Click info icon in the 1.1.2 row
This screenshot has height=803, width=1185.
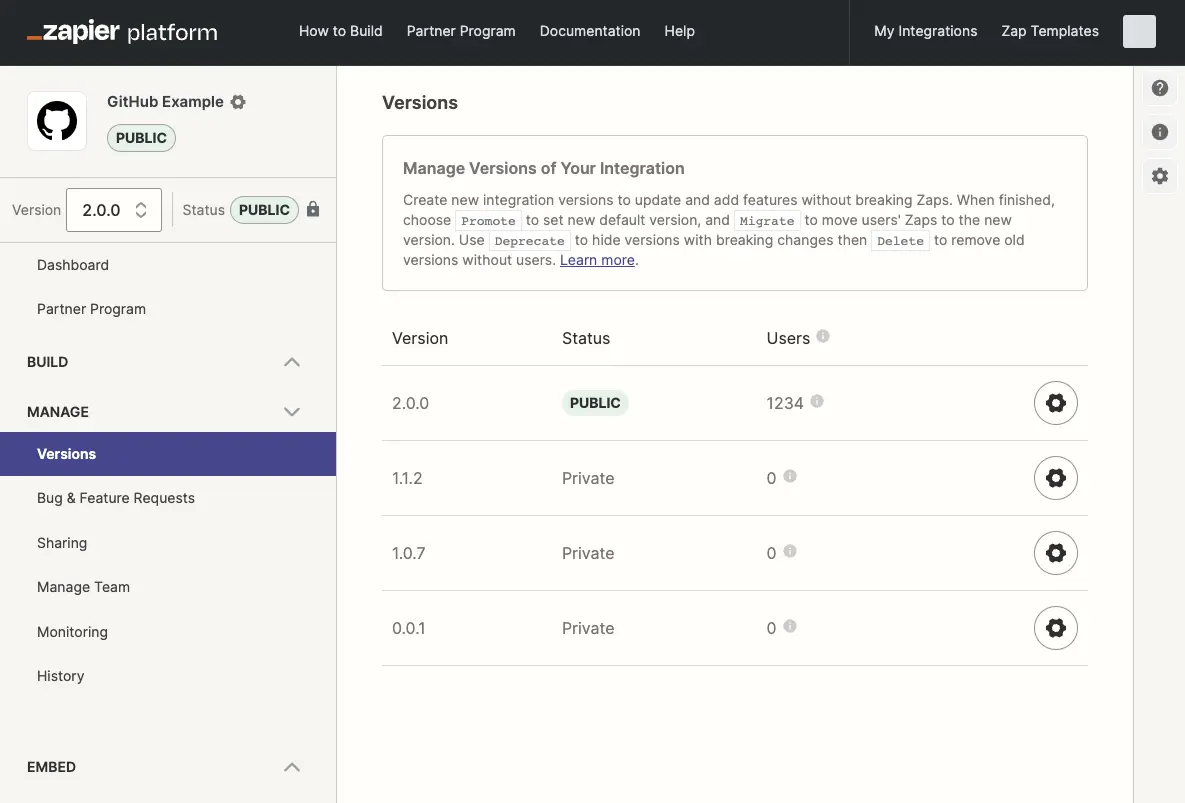(x=790, y=476)
